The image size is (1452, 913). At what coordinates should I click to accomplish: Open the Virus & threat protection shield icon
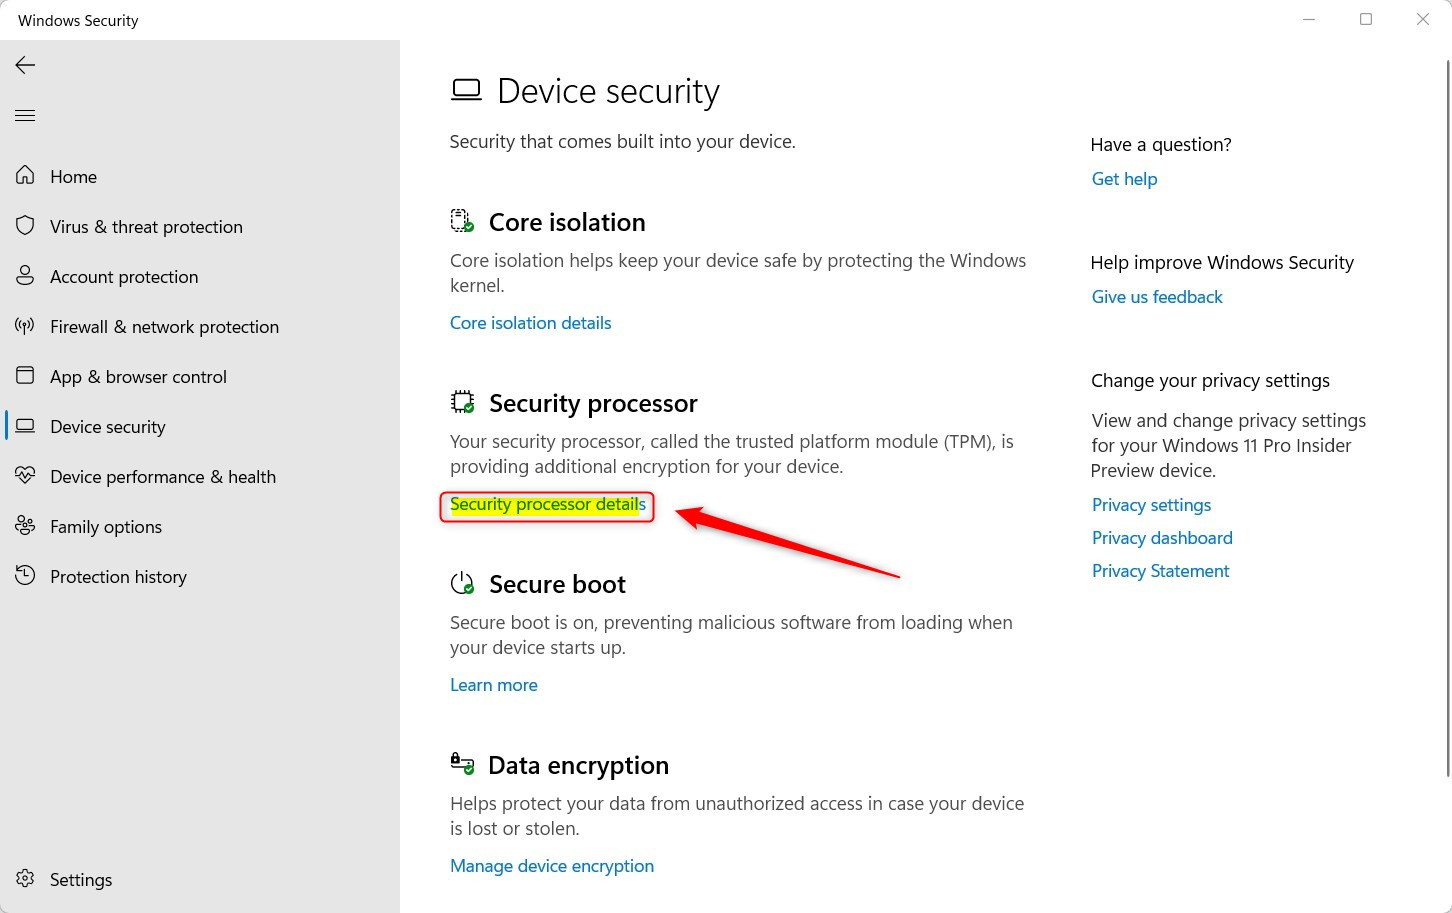tap(25, 226)
